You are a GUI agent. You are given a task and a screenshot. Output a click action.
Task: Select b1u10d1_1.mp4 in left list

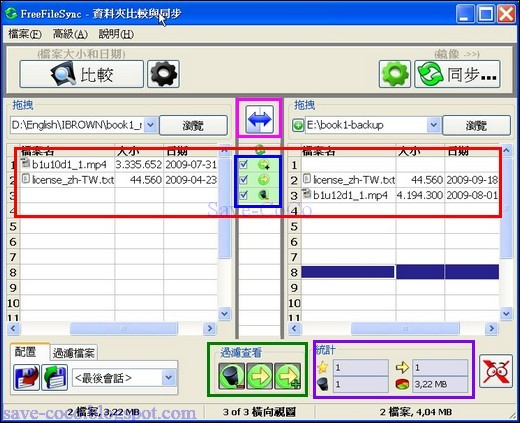coord(69,164)
